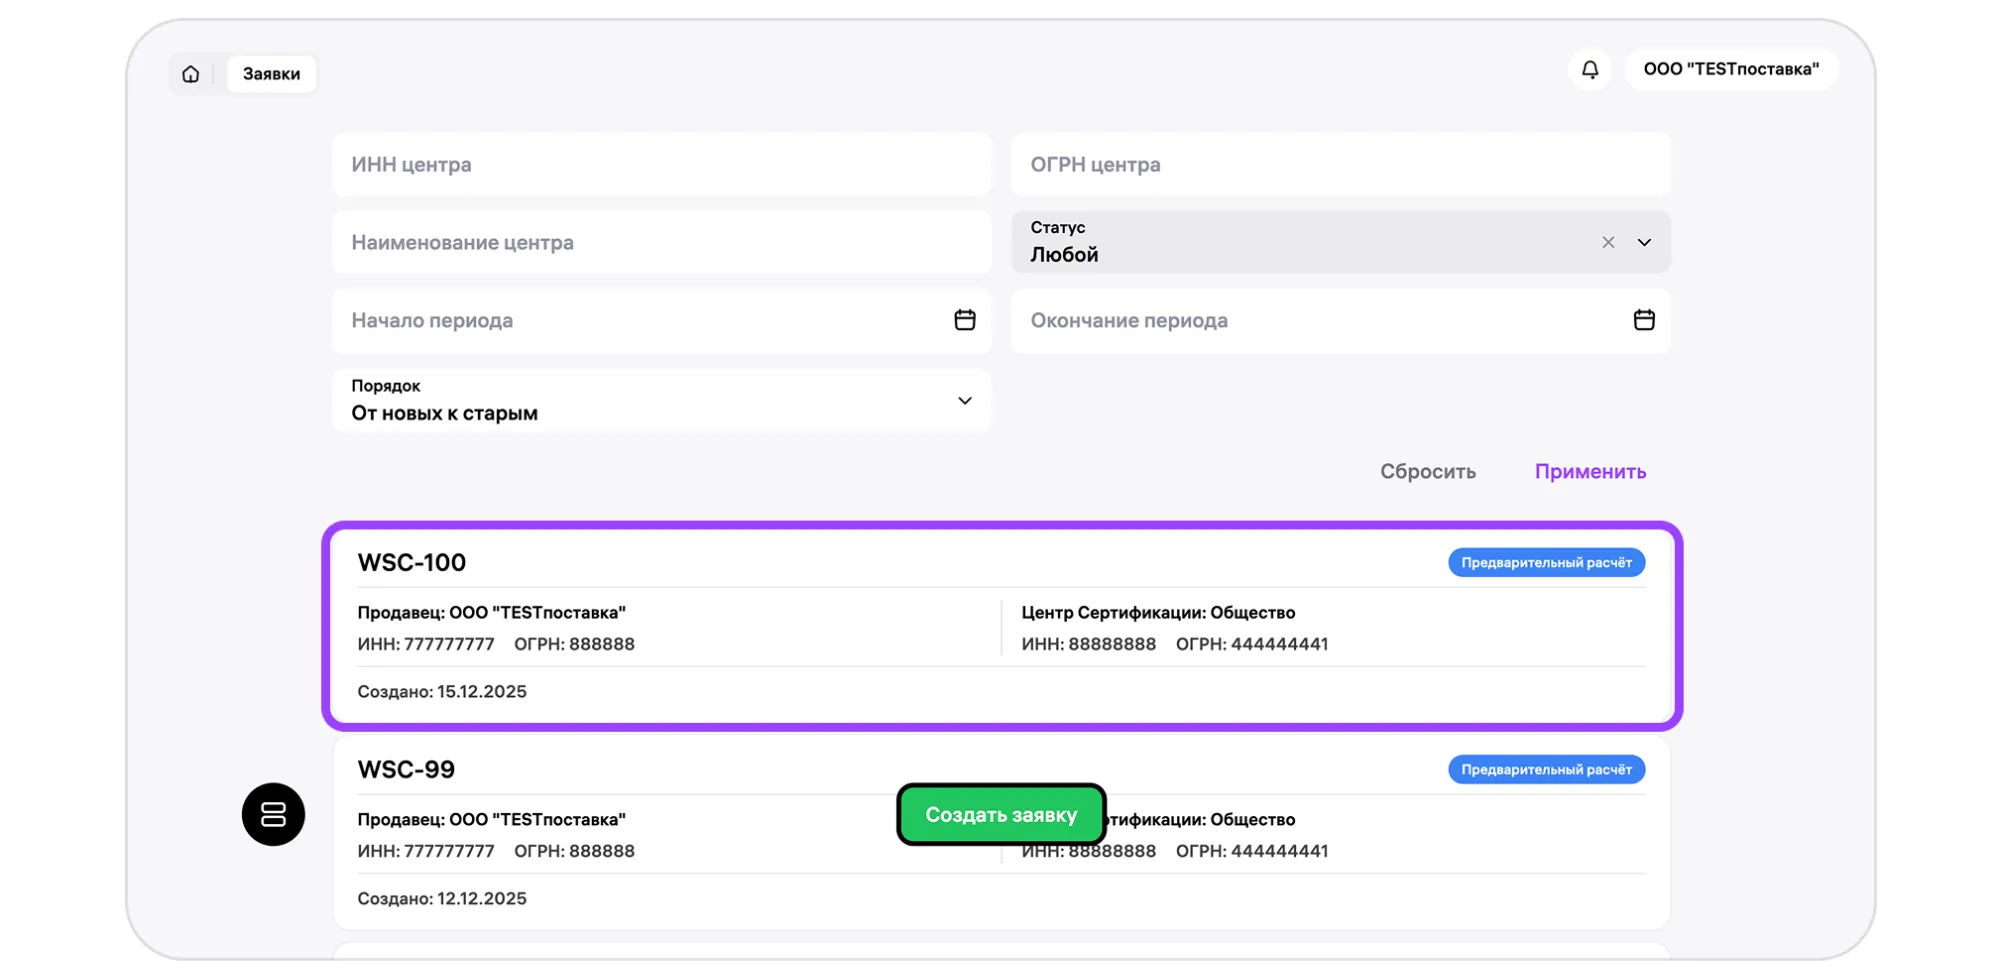Open ООО "TESTпоставка" account menu

click(1730, 70)
